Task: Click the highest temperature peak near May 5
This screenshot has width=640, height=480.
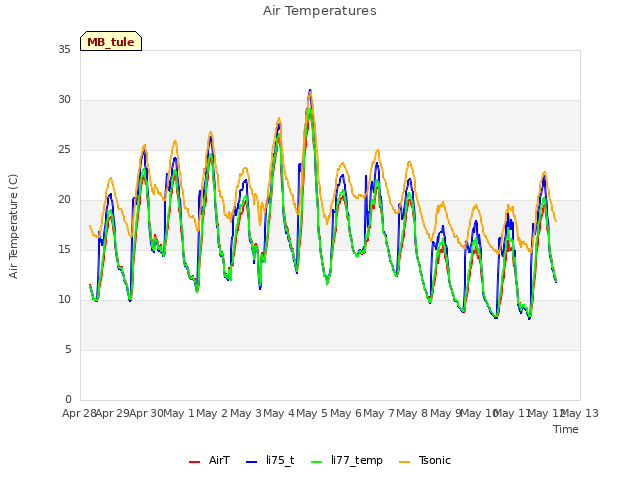Action: tap(310, 90)
